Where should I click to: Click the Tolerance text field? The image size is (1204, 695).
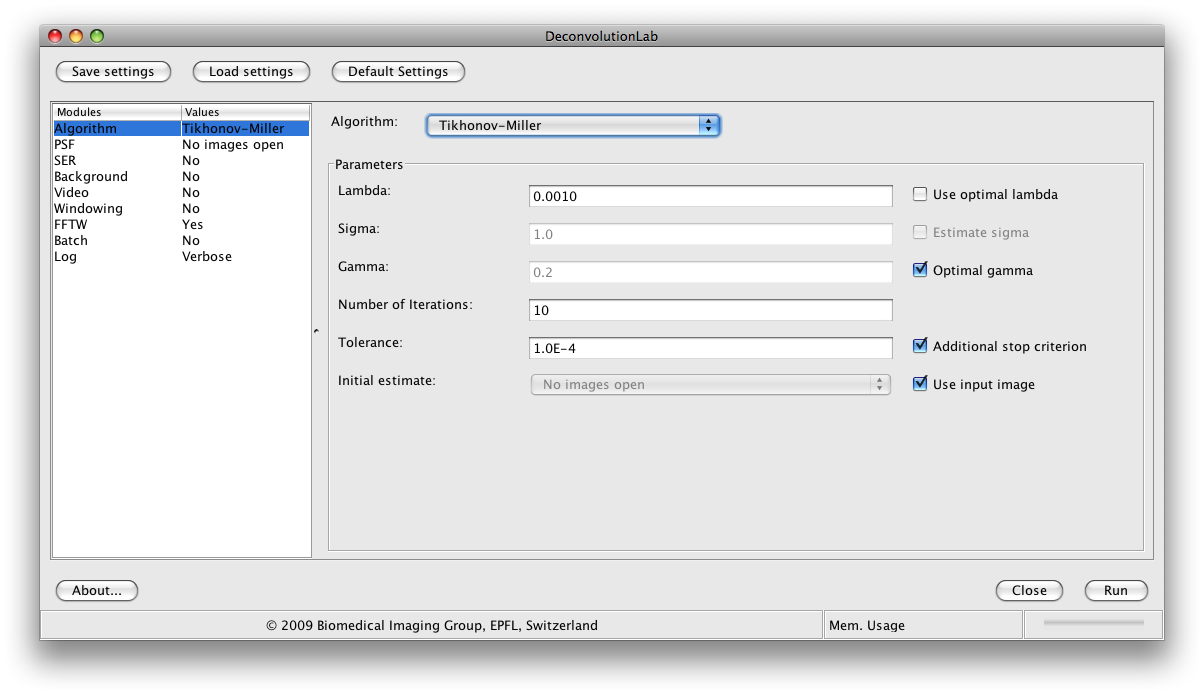click(x=710, y=348)
